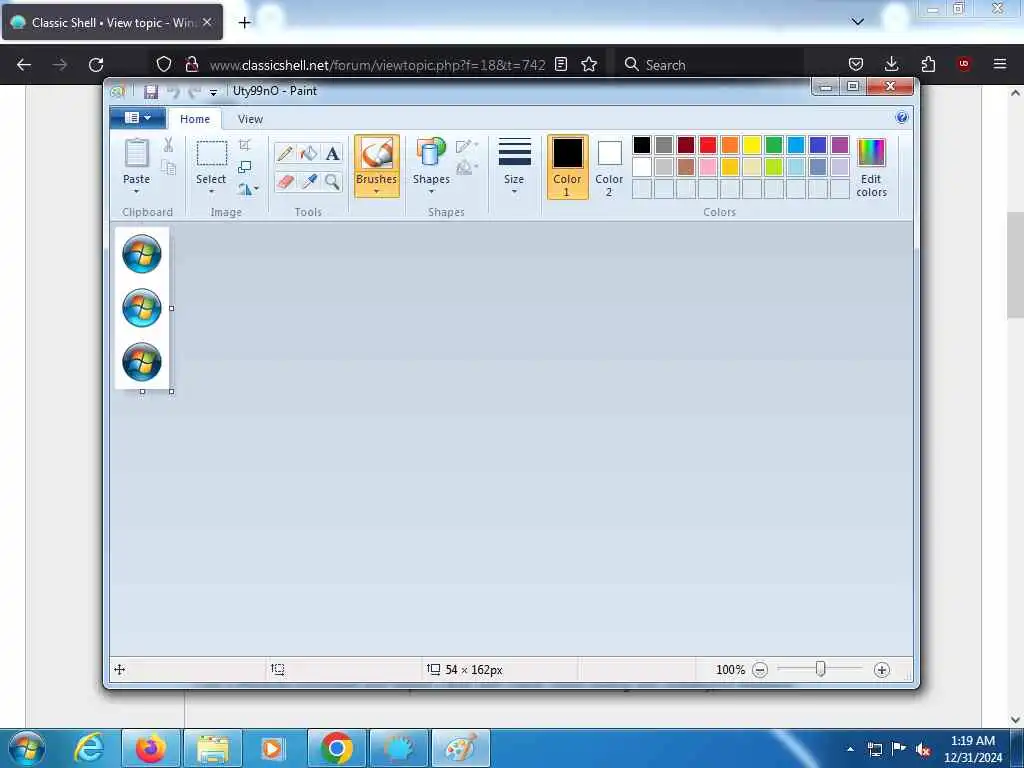Open Firefox extensions puzzle icon
1024x768 pixels.
click(928, 64)
